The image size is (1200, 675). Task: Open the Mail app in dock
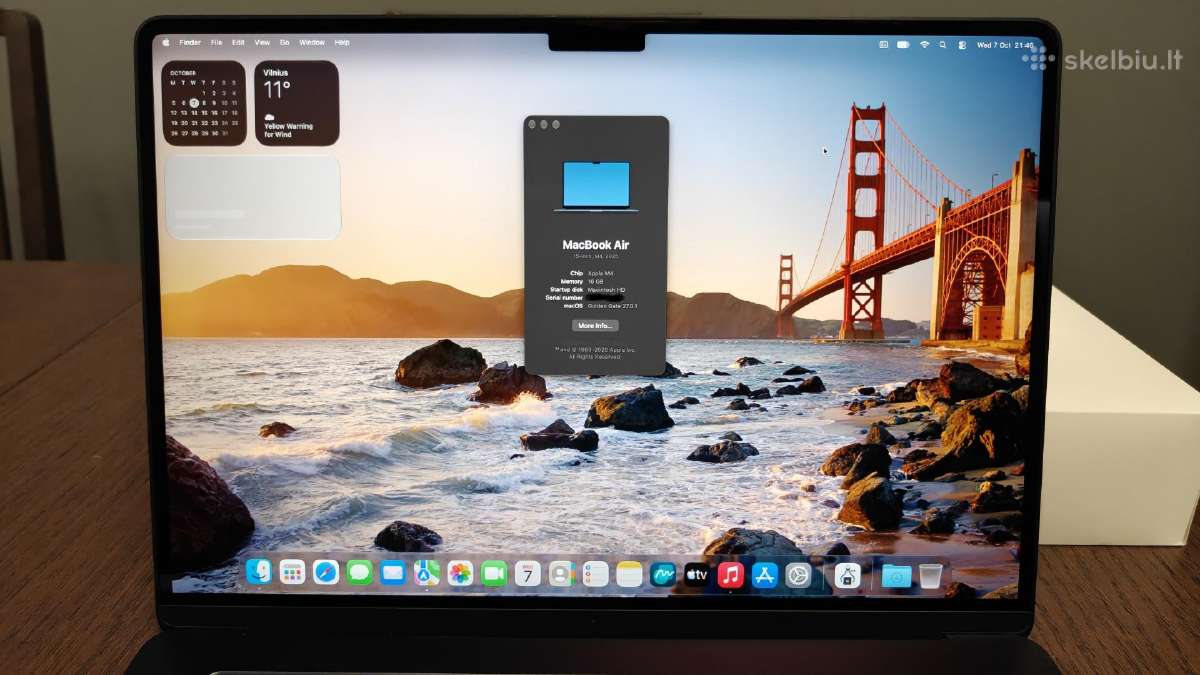click(x=393, y=572)
